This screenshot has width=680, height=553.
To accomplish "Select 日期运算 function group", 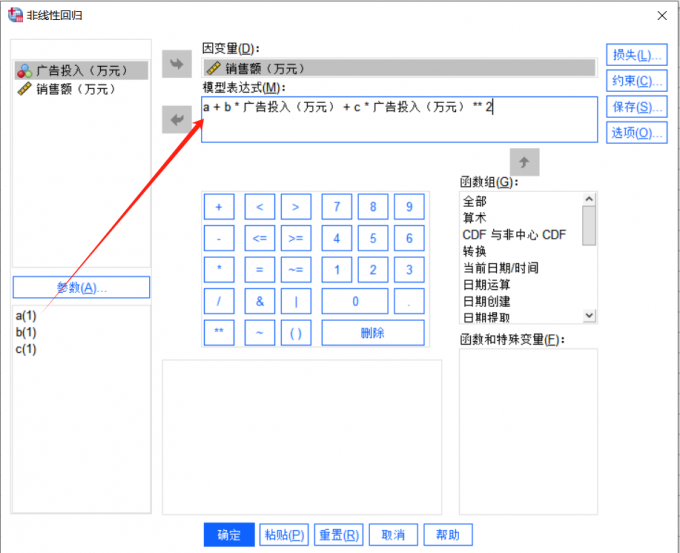I will tap(487, 285).
